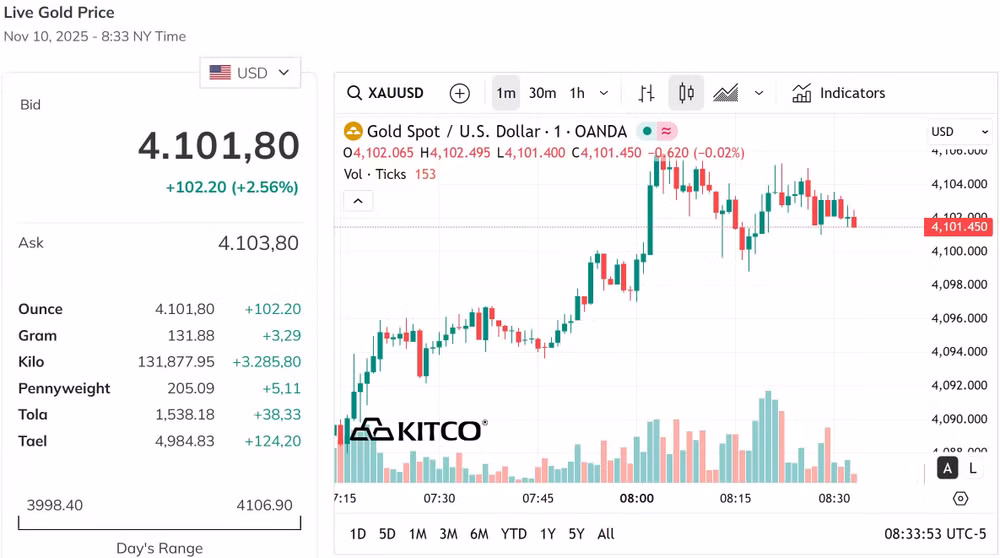Open chart settings gear icon
1000x558 pixels.
(960, 499)
